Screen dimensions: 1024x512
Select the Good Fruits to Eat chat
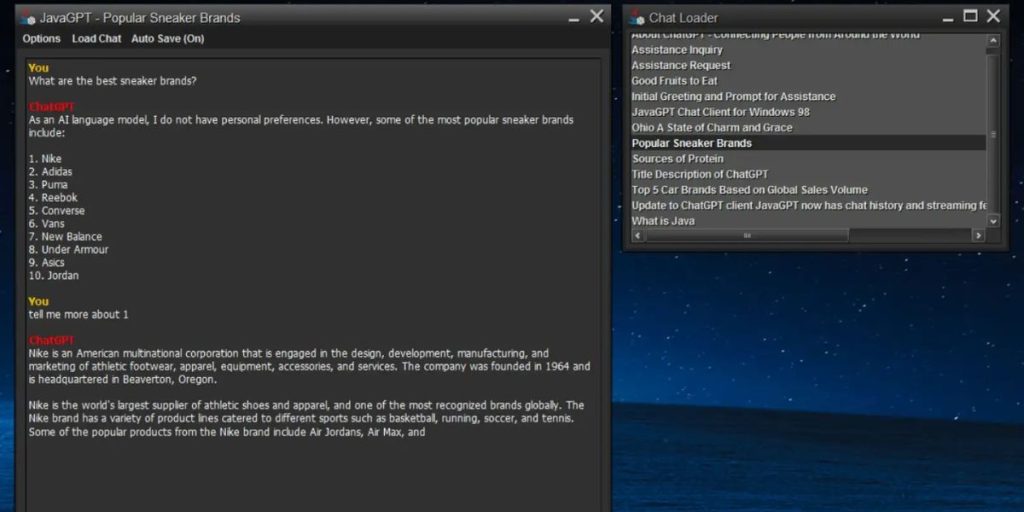pyautogui.click(x=808, y=81)
